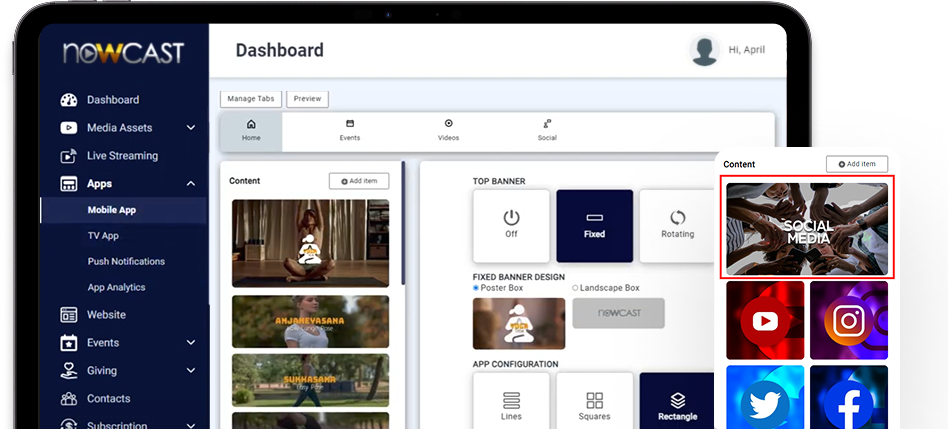
Task: Open Dashboard from the sidebar
Action: coord(112,100)
